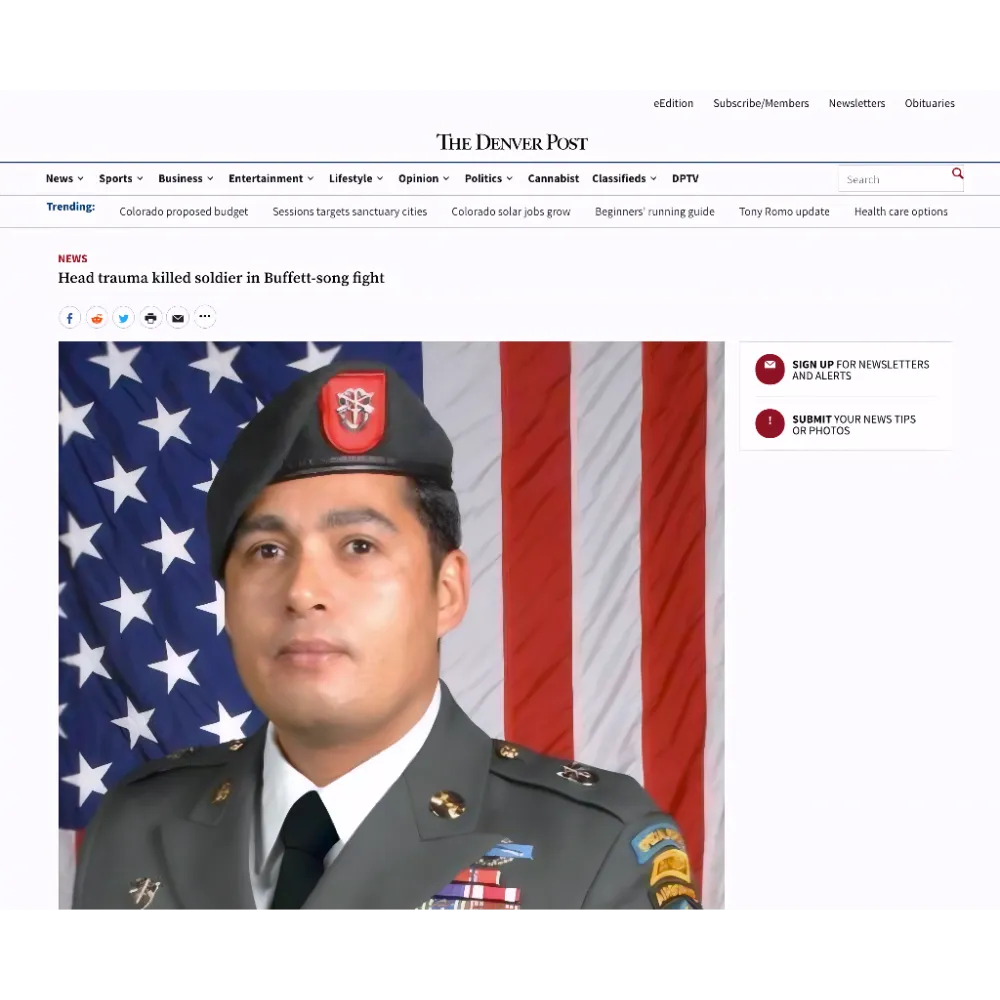Viewport: 1000px width, 1000px height.
Task: Click the search magnifier icon
Action: click(x=957, y=174)
